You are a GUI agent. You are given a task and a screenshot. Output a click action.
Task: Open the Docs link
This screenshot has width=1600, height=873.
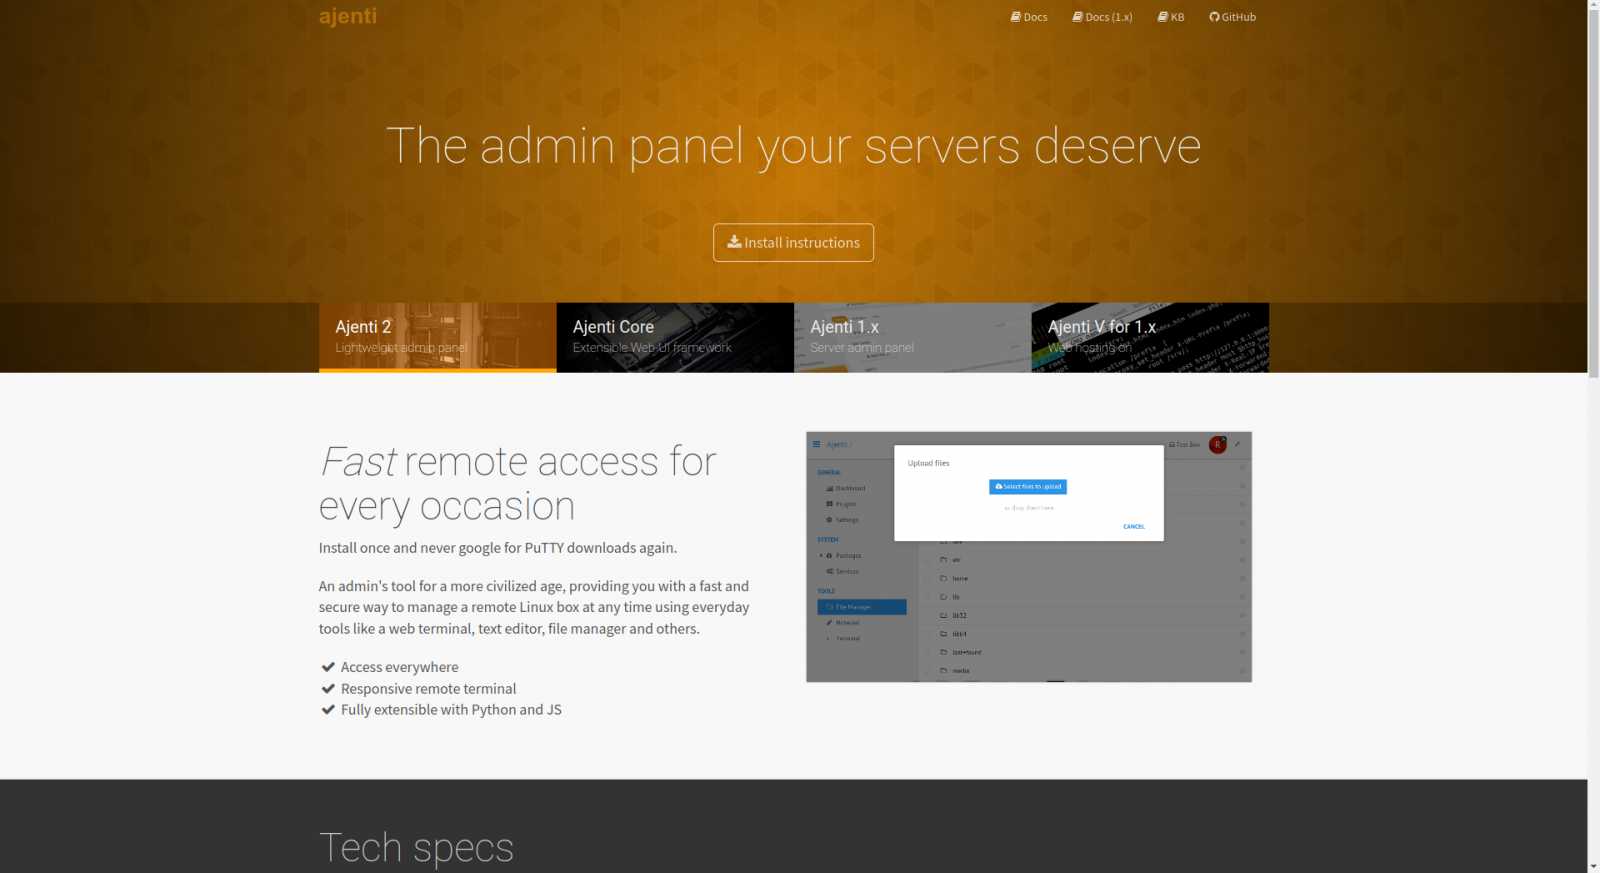tap(1029, 17)
